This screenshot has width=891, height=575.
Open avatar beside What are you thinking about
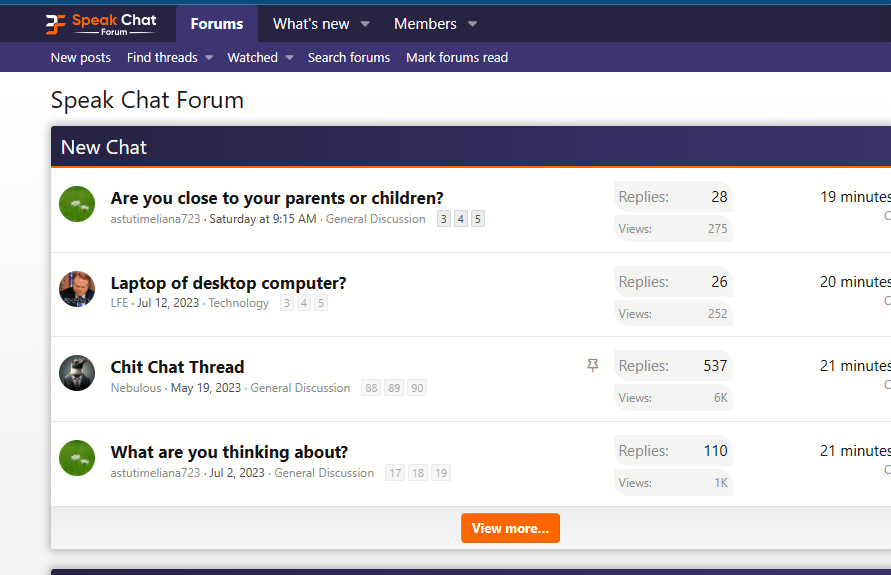coord(77,458)
